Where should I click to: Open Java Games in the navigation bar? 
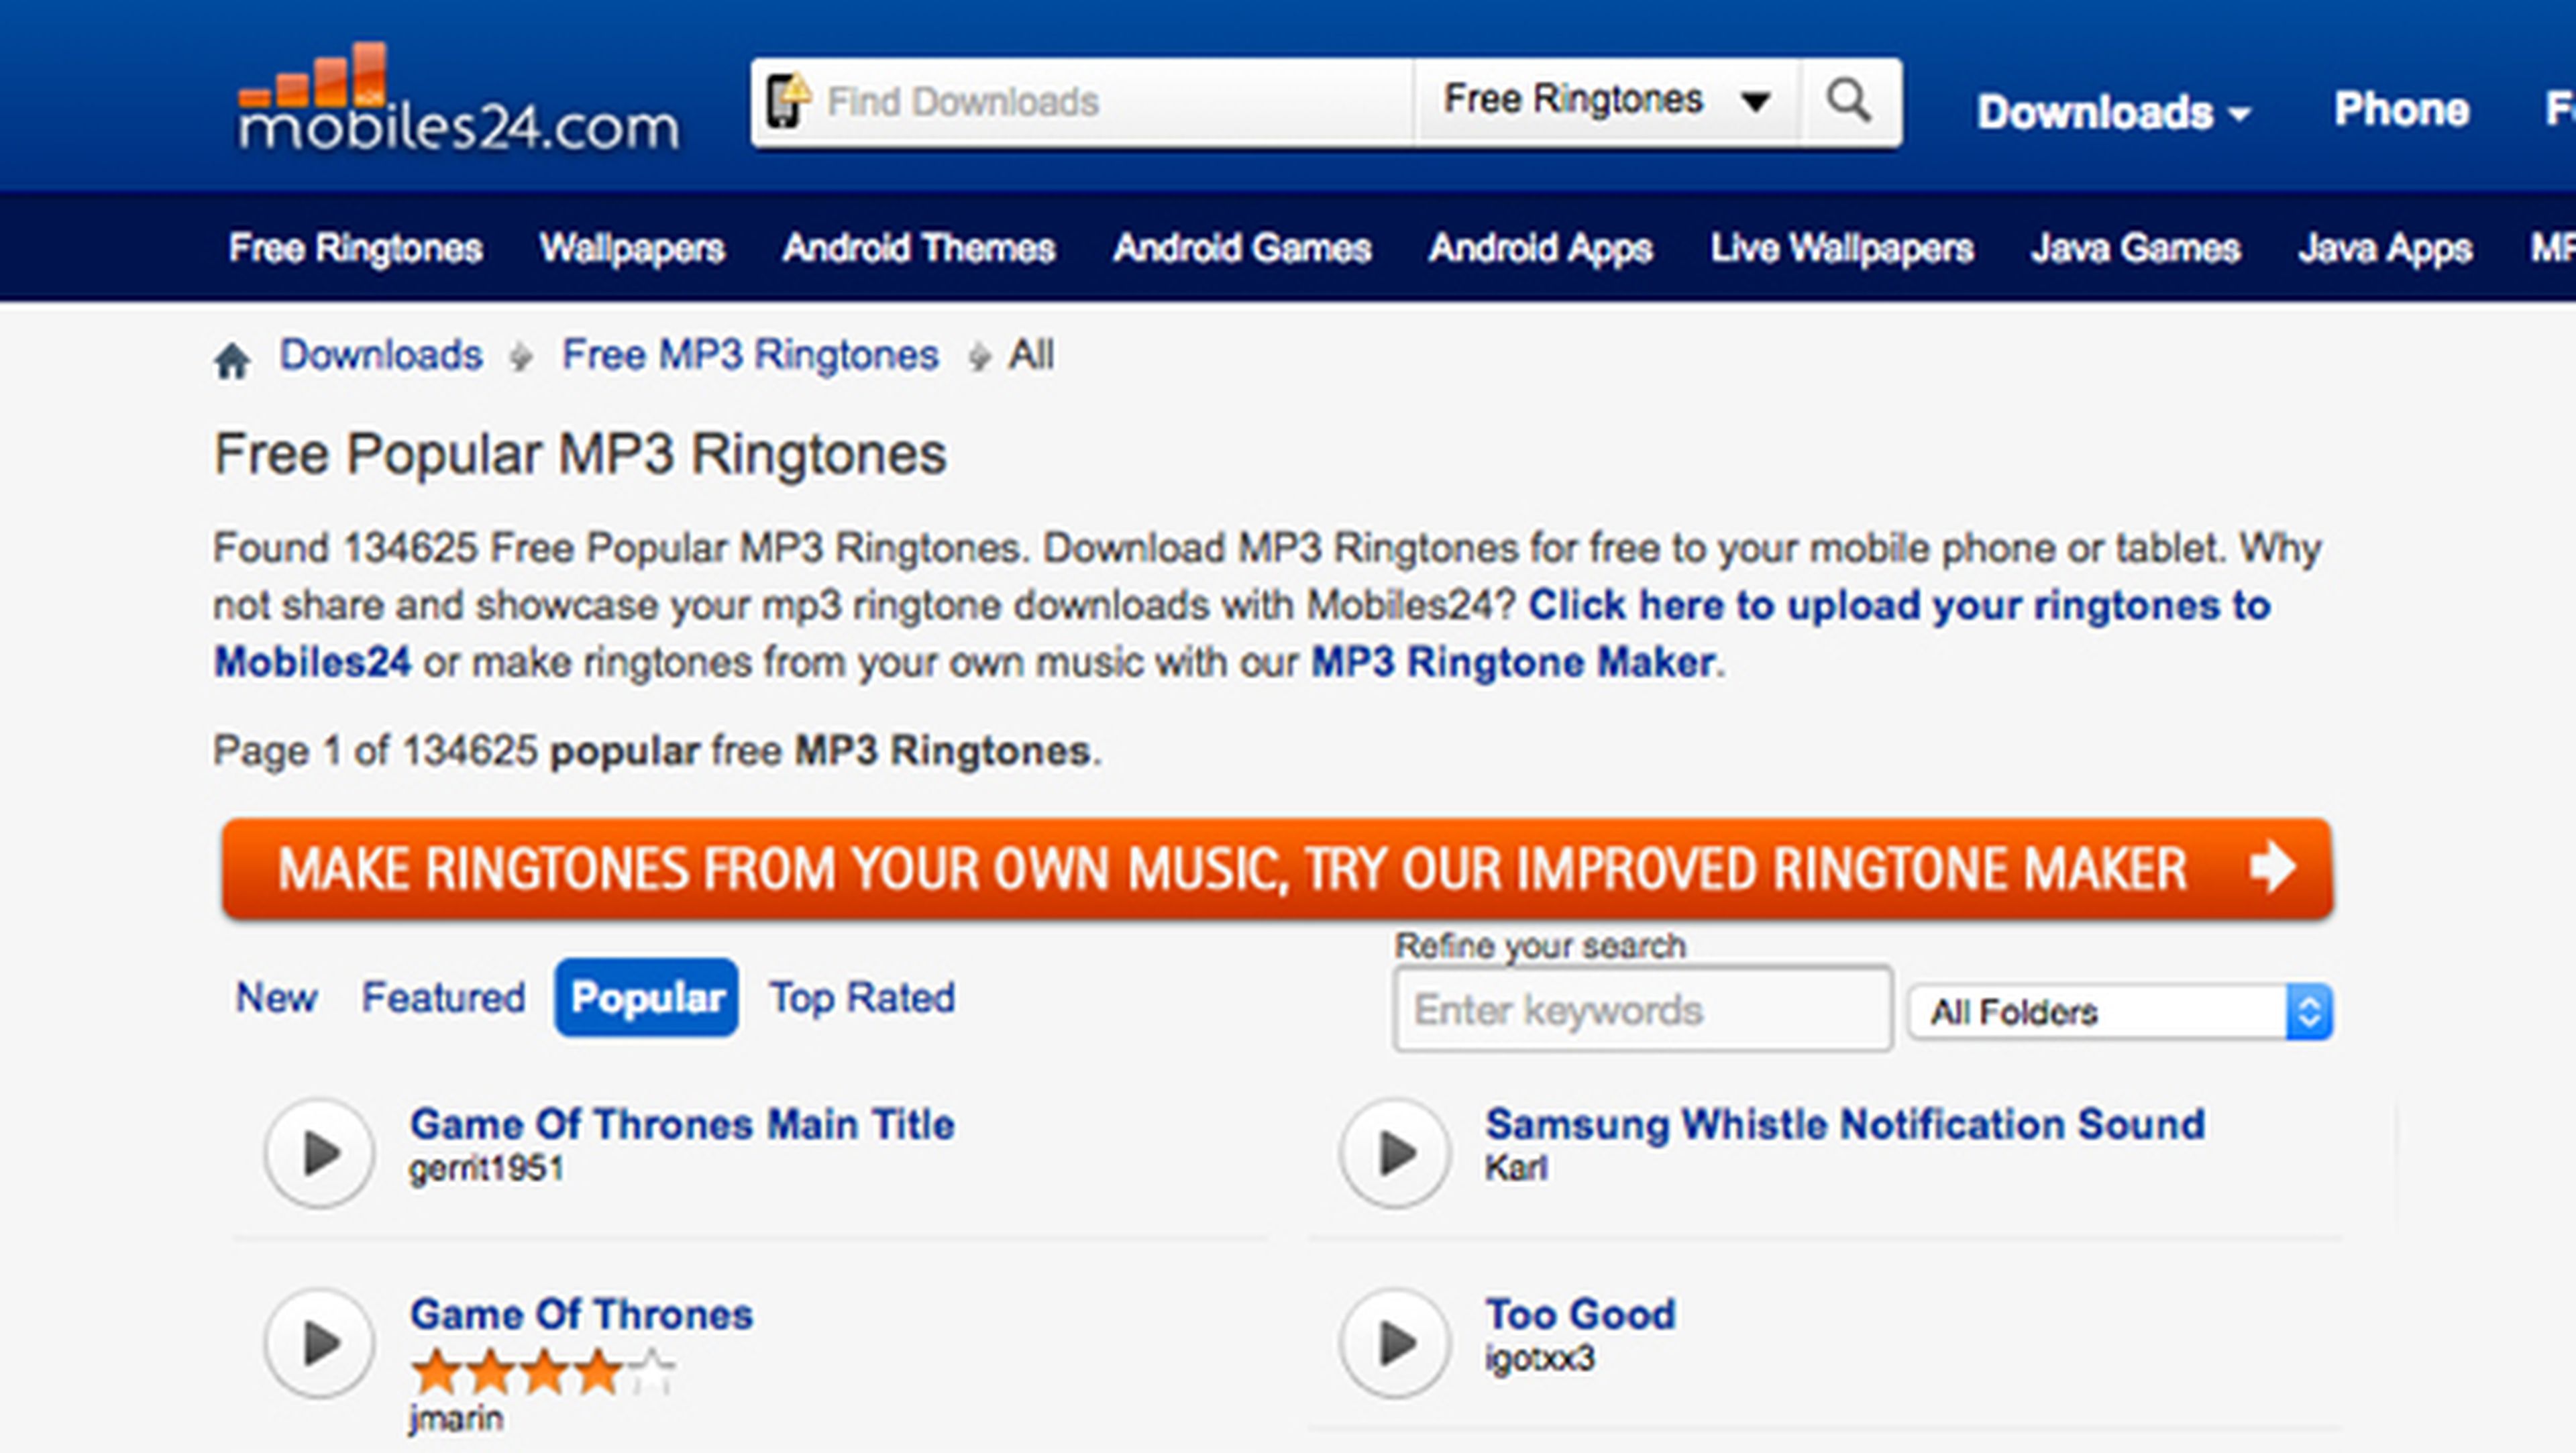click(x=2135, y=248)
